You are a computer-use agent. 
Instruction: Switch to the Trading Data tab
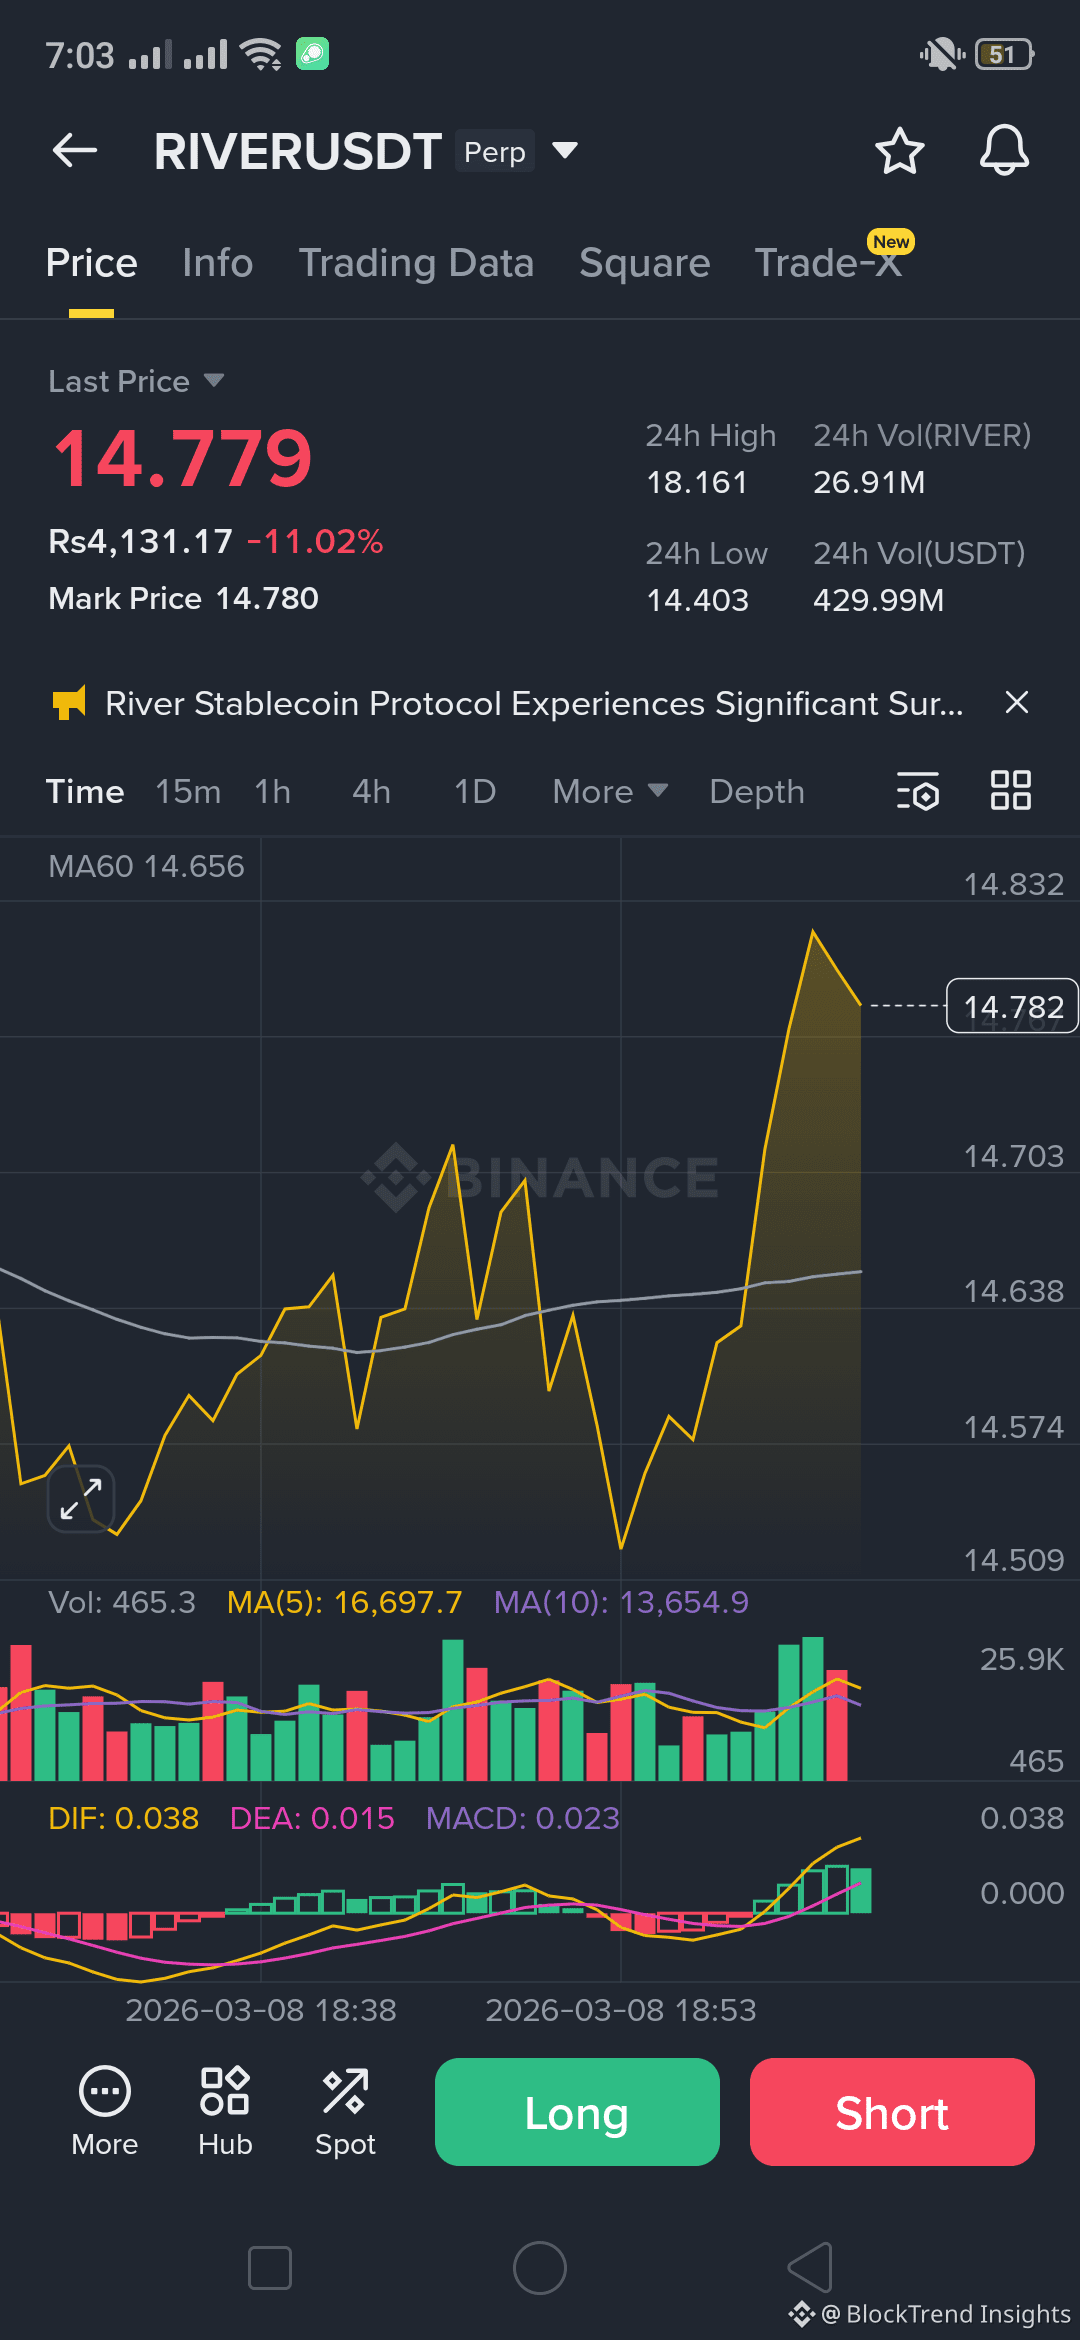[x=416, y=263]
